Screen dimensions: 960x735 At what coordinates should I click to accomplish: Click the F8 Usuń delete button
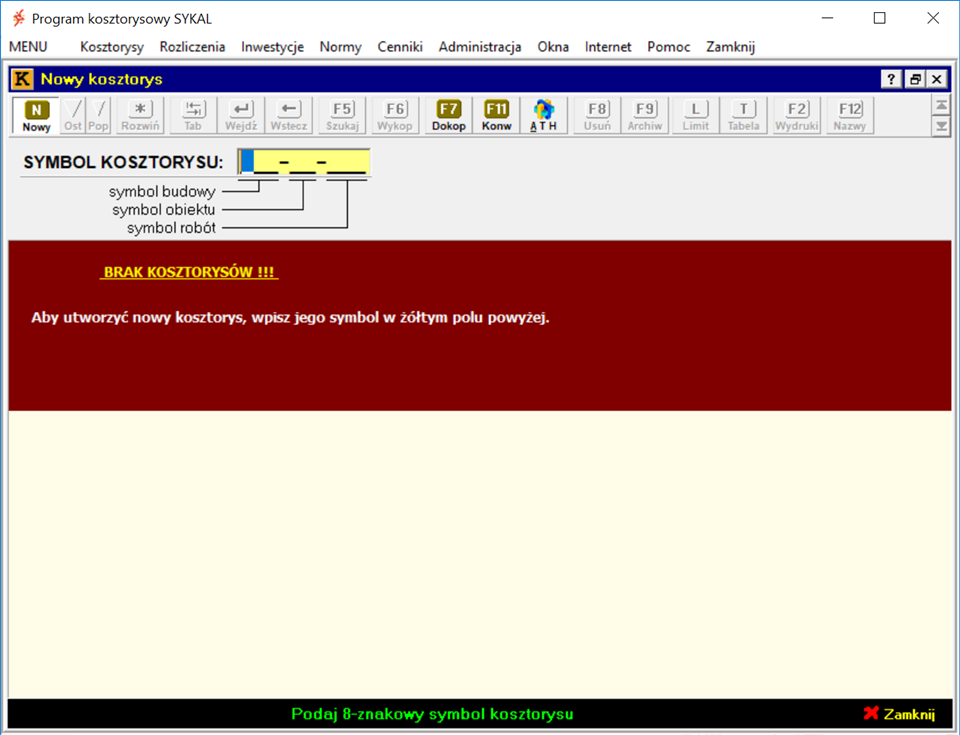click(598, 116)
